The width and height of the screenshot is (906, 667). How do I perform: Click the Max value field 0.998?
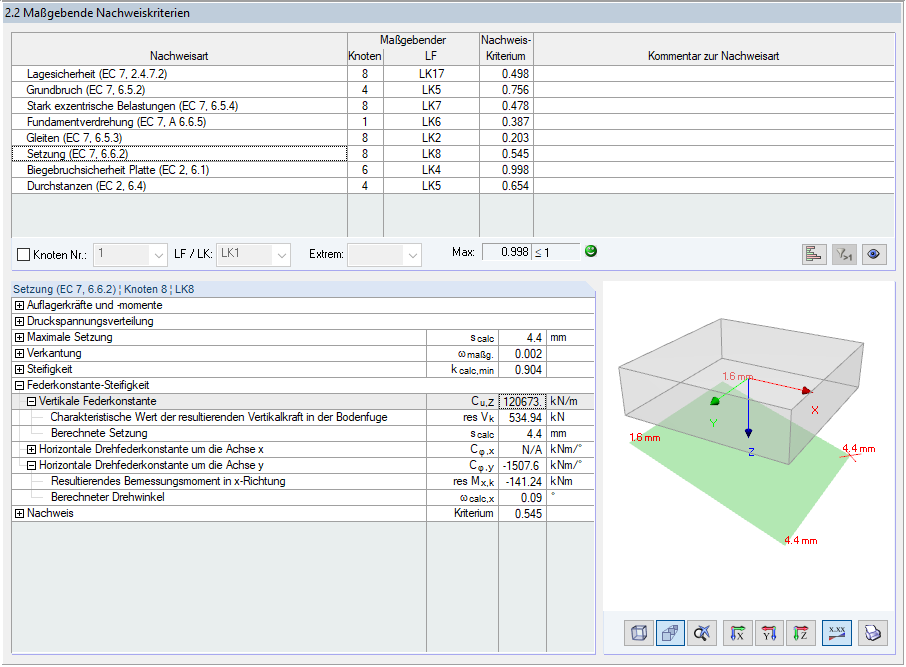[506, 252]
